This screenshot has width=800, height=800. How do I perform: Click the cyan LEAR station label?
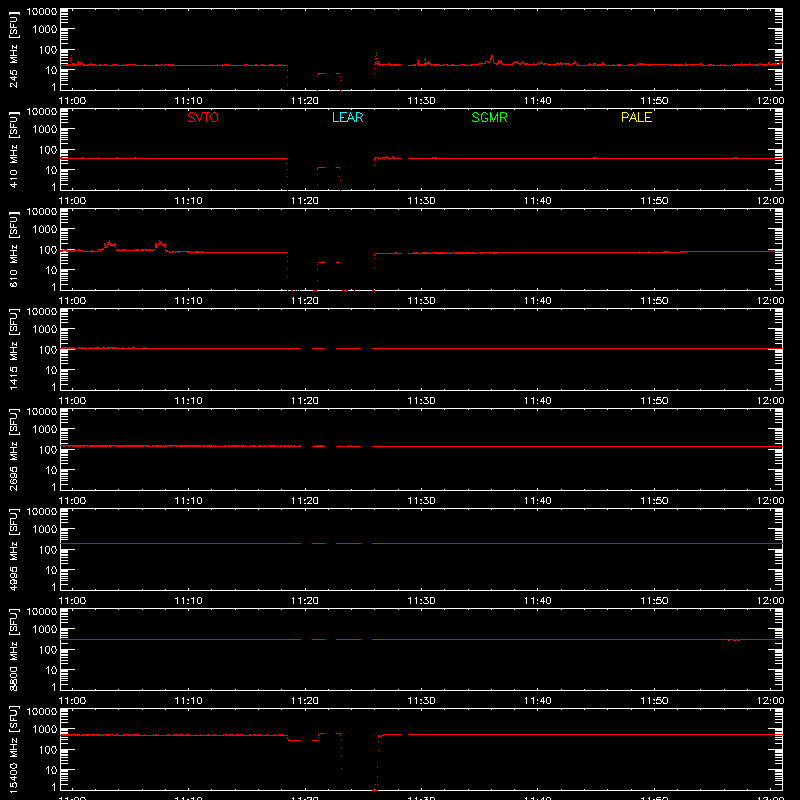pyautogui.click(x=347, y=117)
